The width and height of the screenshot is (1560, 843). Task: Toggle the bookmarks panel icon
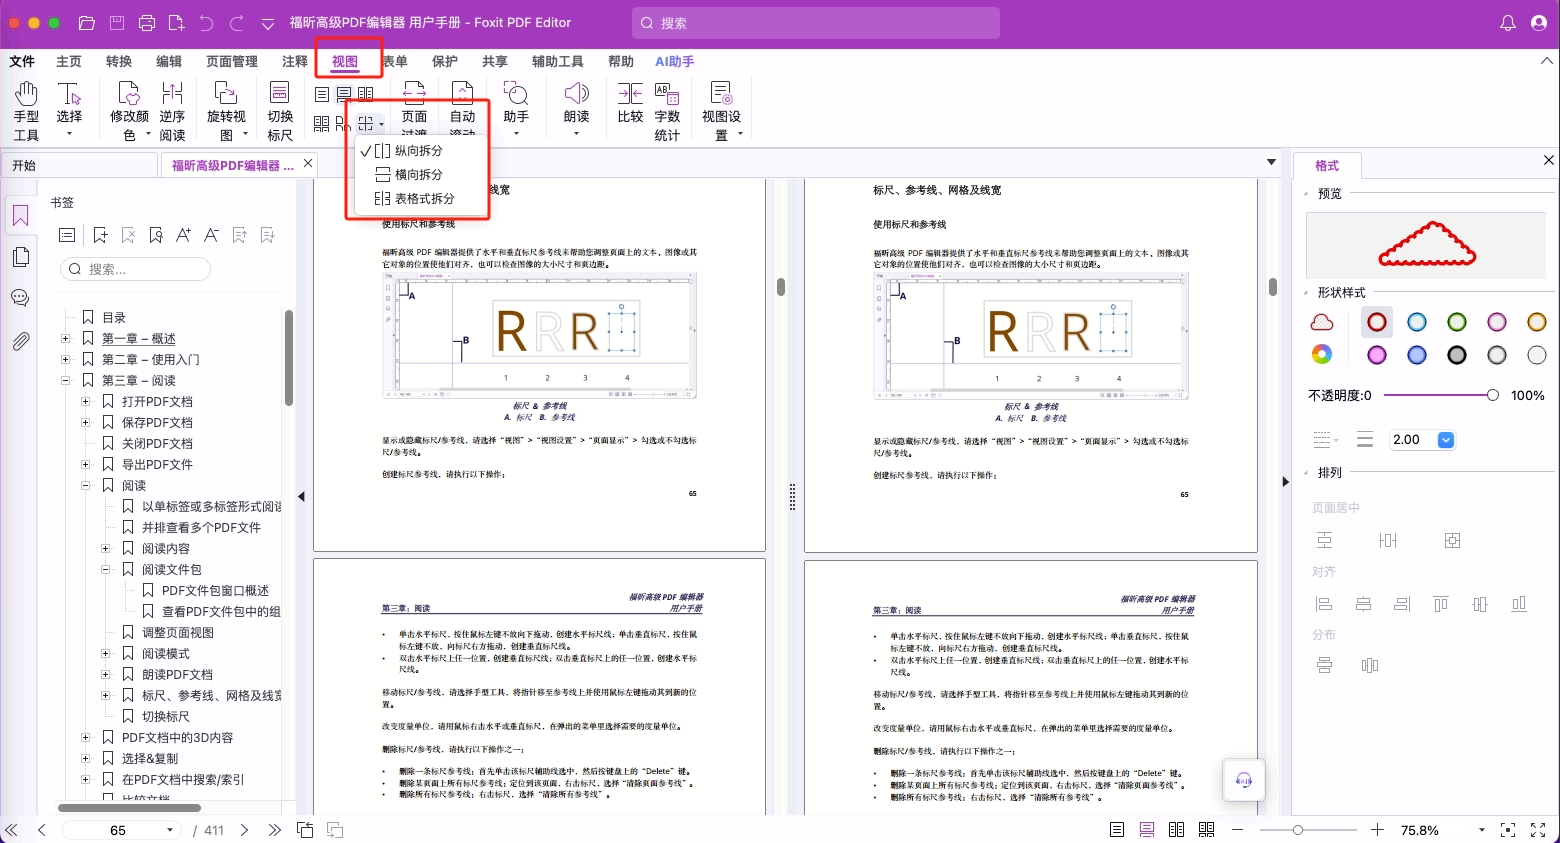coord(20,216)
